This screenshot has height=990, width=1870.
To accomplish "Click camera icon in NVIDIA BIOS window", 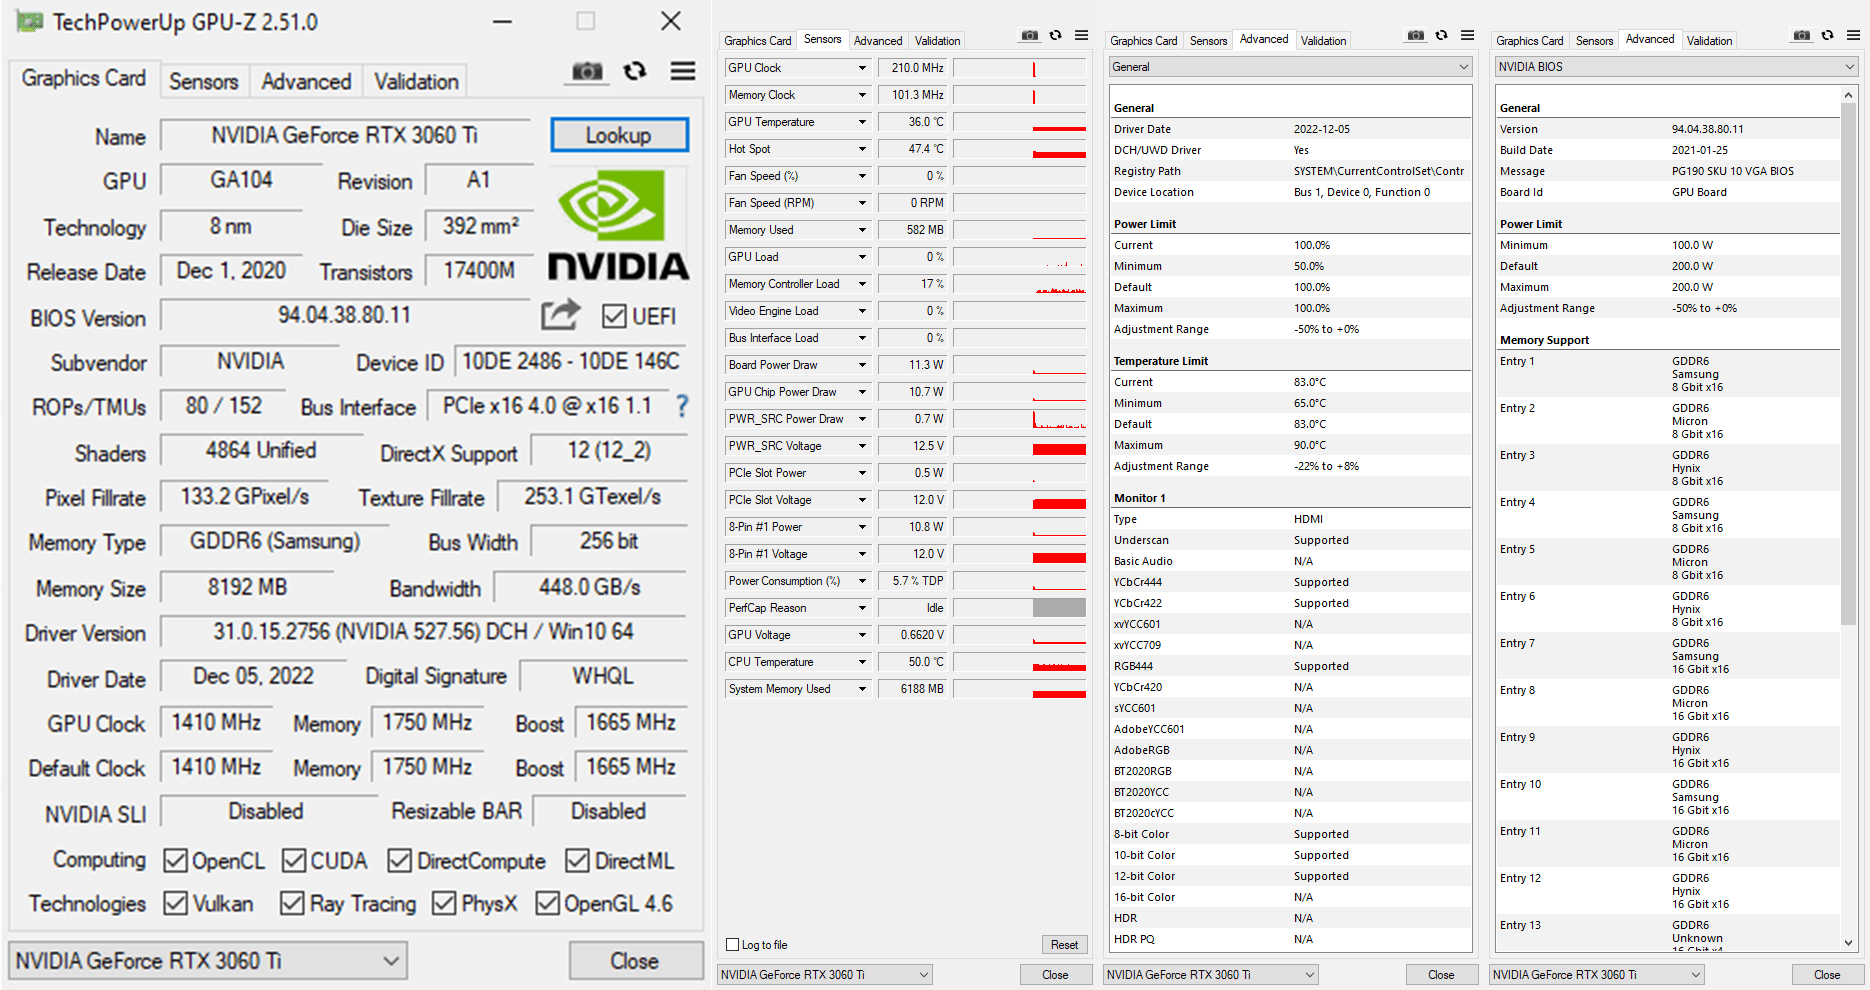I will pyautogui.click(x=1801, y=35).
